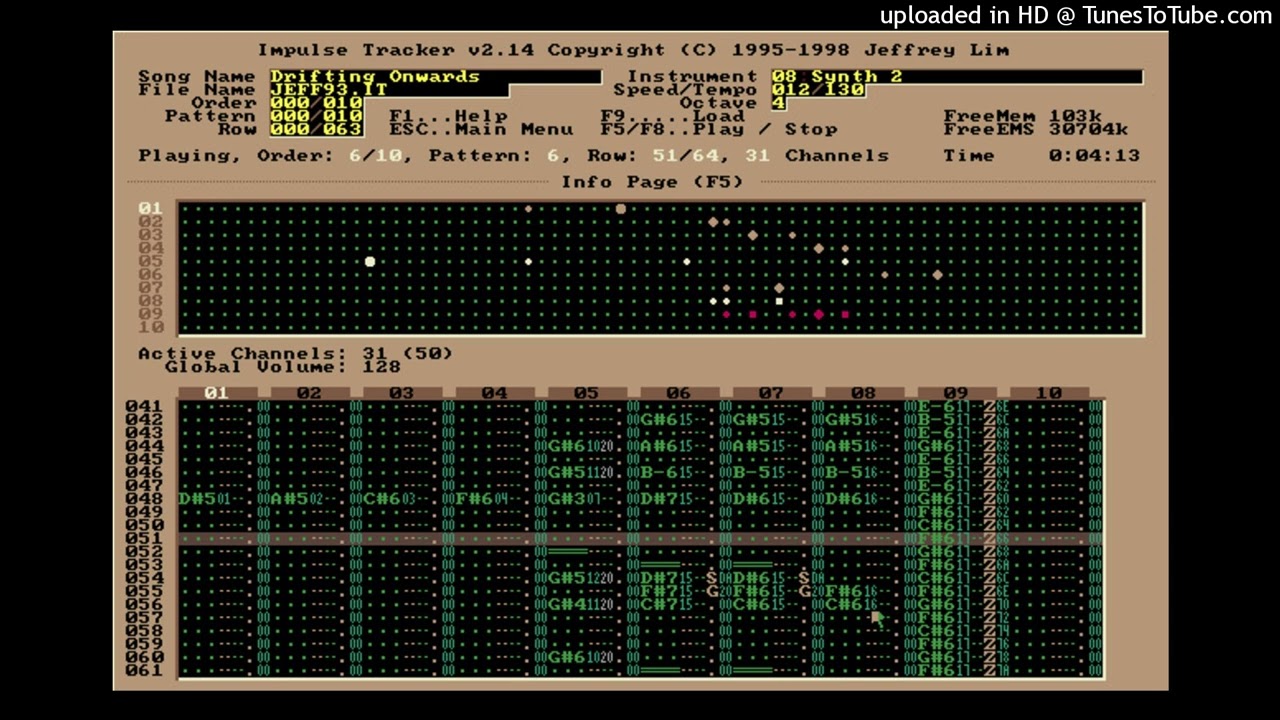Click the 'Info Page (F5)' title

tap(653, 181)
